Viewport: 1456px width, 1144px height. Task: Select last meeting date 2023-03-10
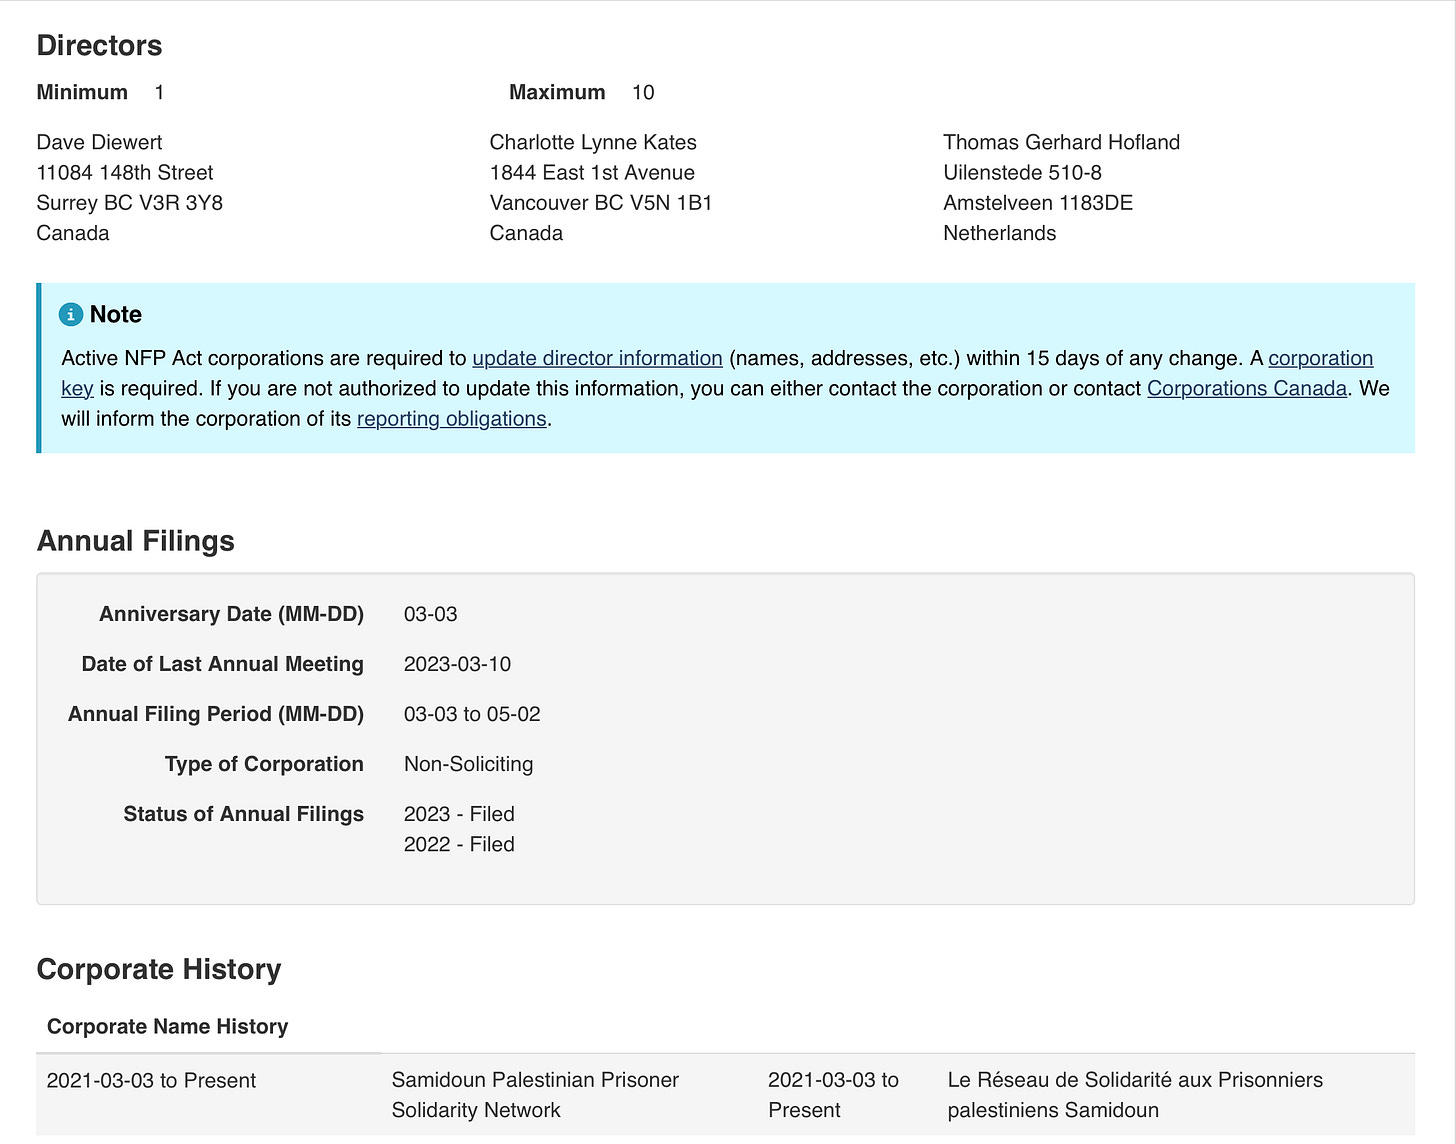457,664
